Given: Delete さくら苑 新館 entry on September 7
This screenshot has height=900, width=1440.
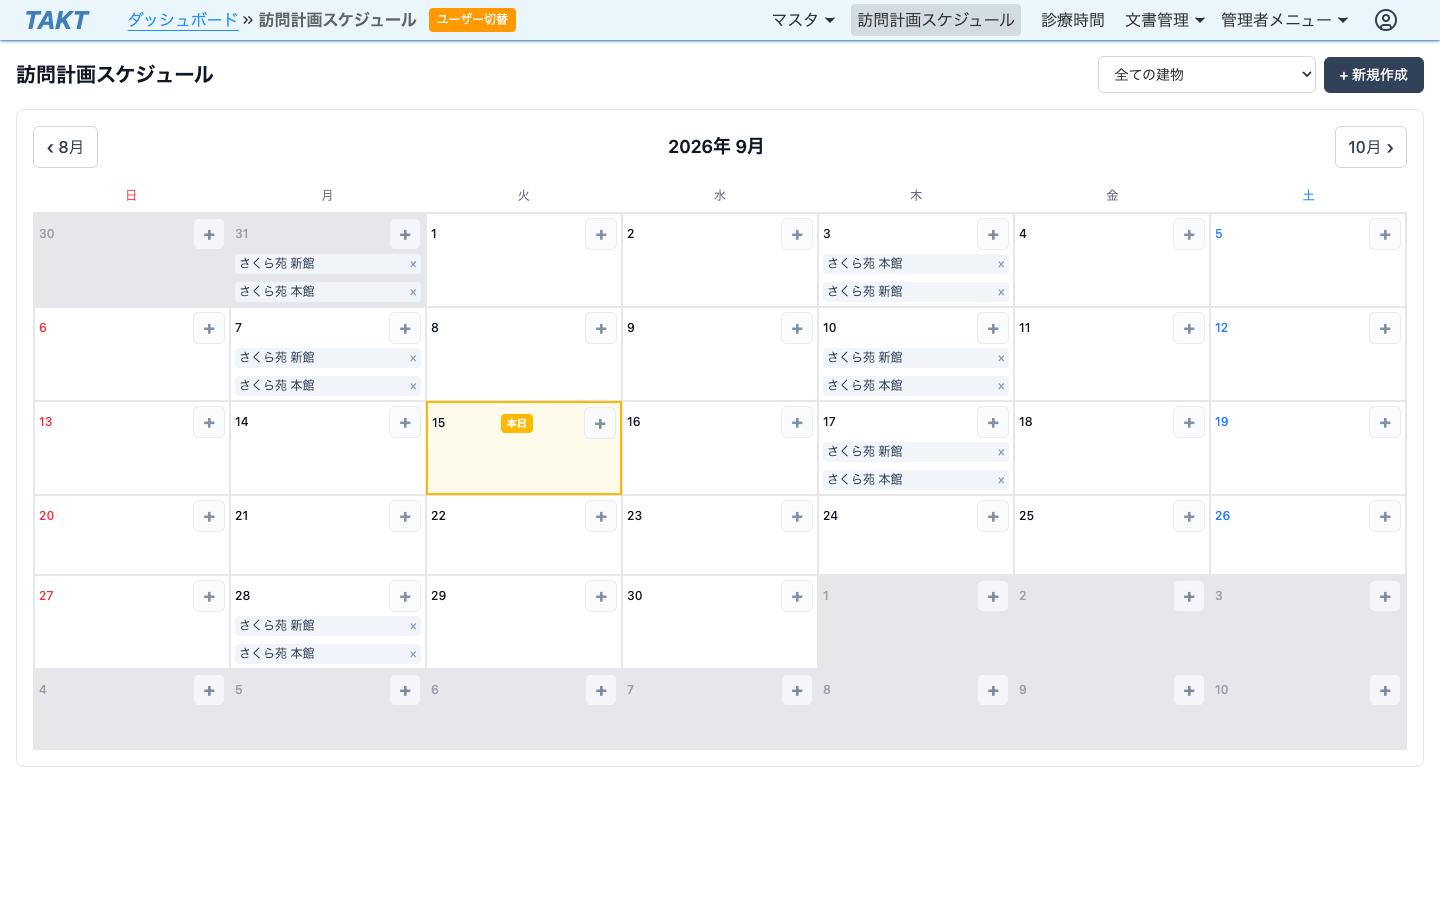Looking at the screenshot, I should 413,358.
